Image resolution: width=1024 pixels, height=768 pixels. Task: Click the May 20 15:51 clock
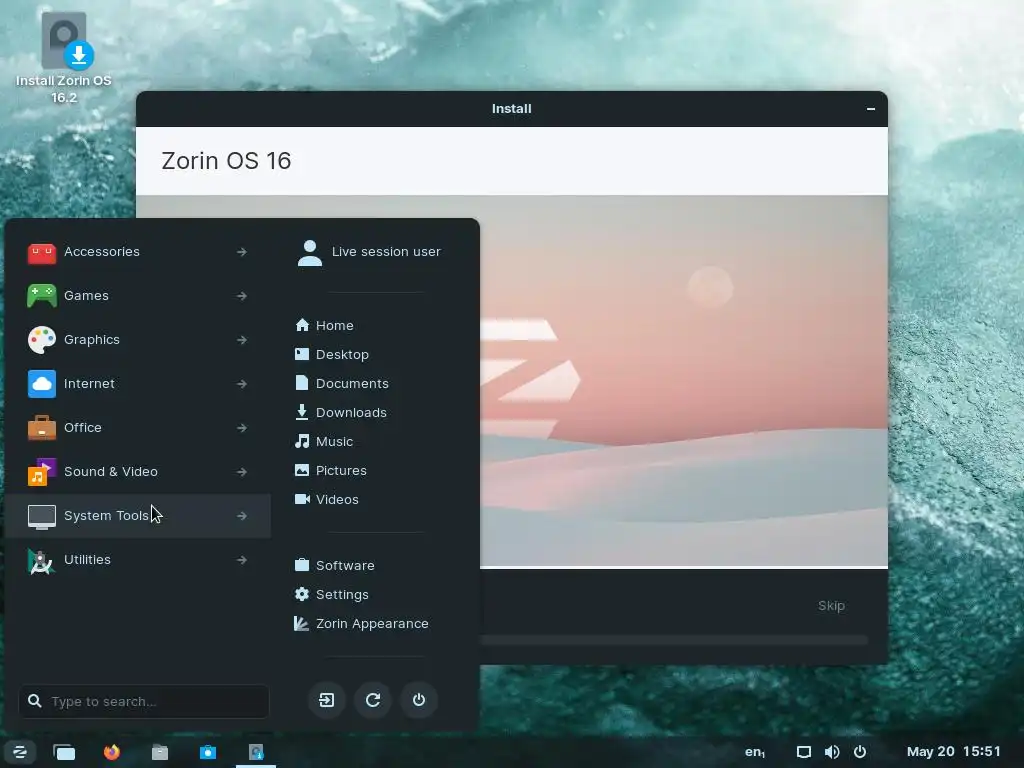pyautogui.click(x=953, y=752)
